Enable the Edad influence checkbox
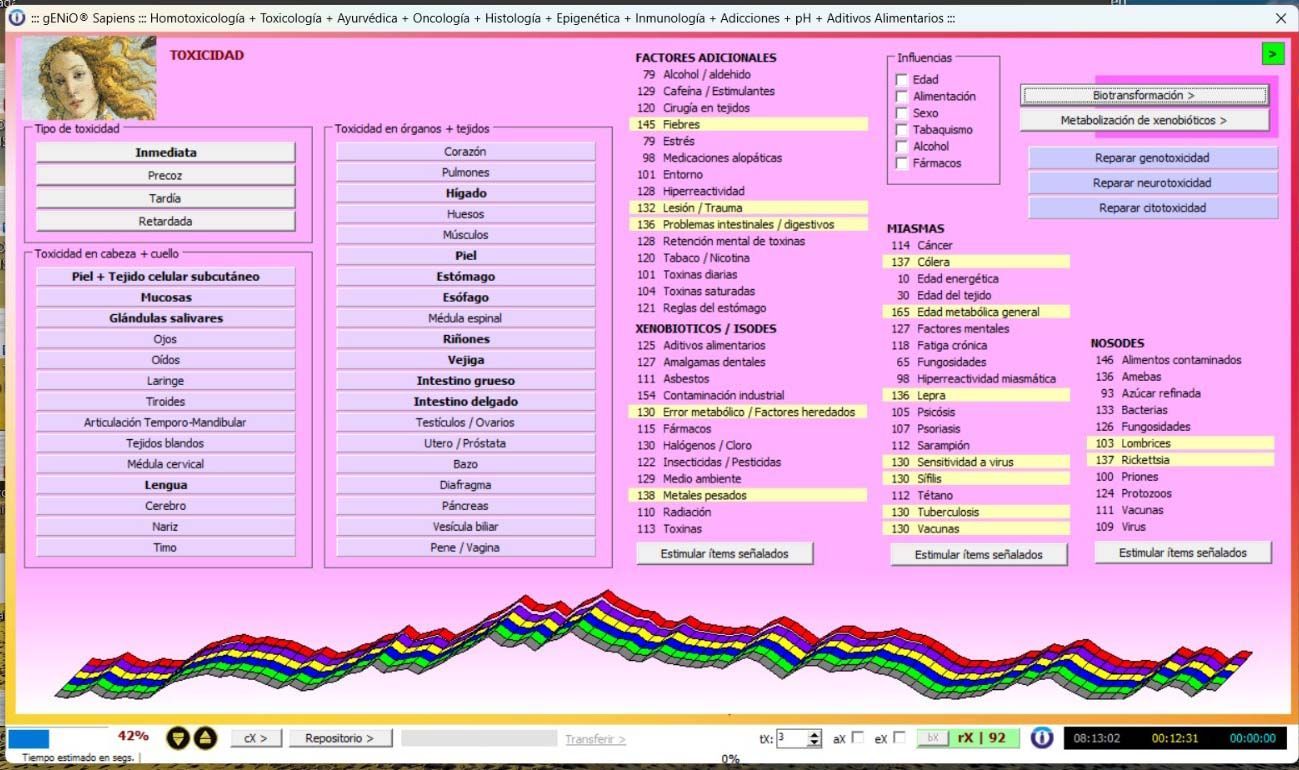 902,80
